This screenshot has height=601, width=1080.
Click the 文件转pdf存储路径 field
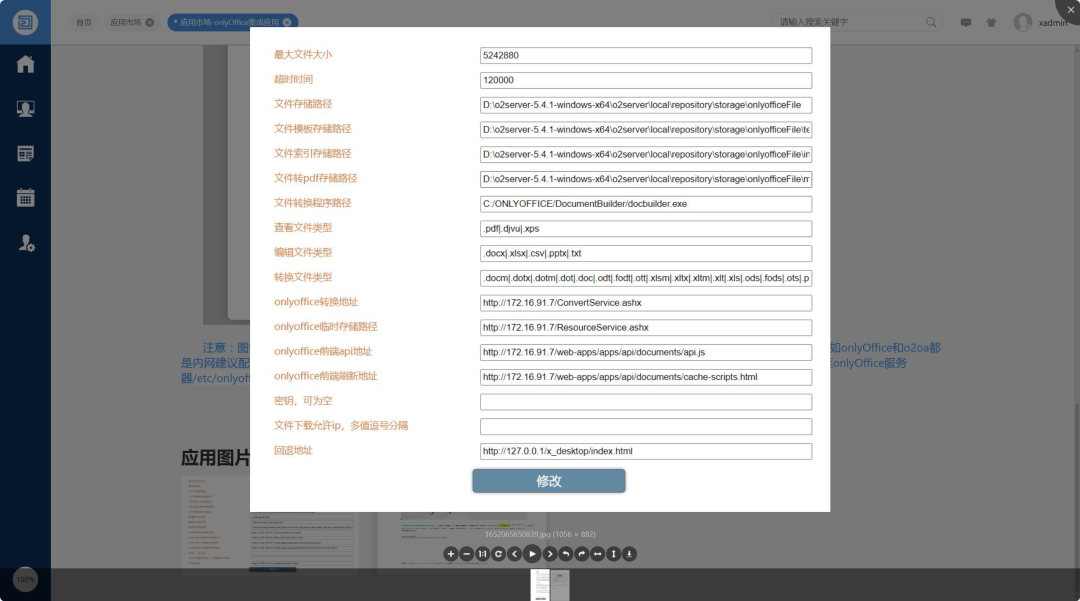click(x=645, y=179)
